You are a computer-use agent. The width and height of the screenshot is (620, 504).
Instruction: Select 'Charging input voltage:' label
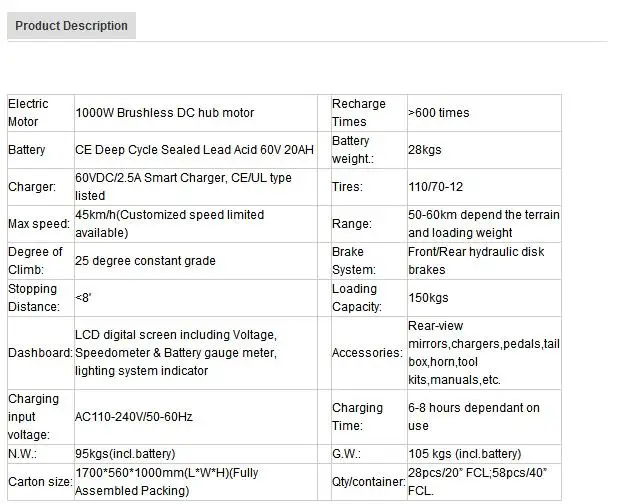[34, 417]
